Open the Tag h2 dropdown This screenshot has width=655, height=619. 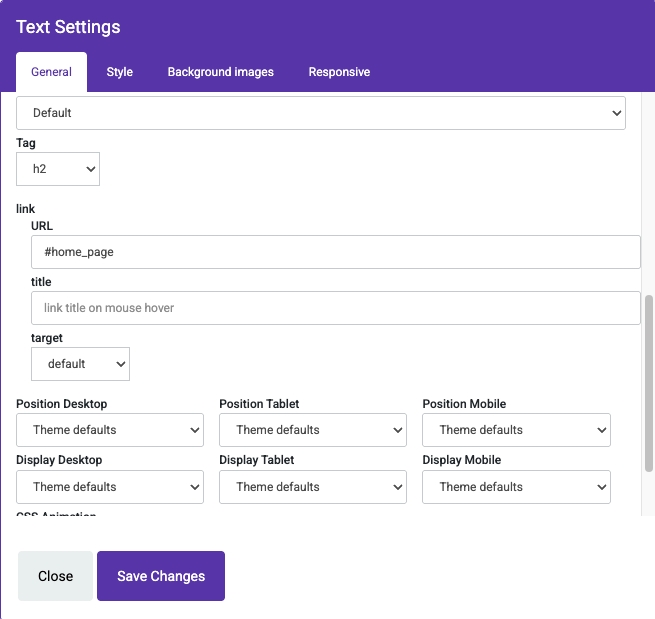(x=58, y=169)
